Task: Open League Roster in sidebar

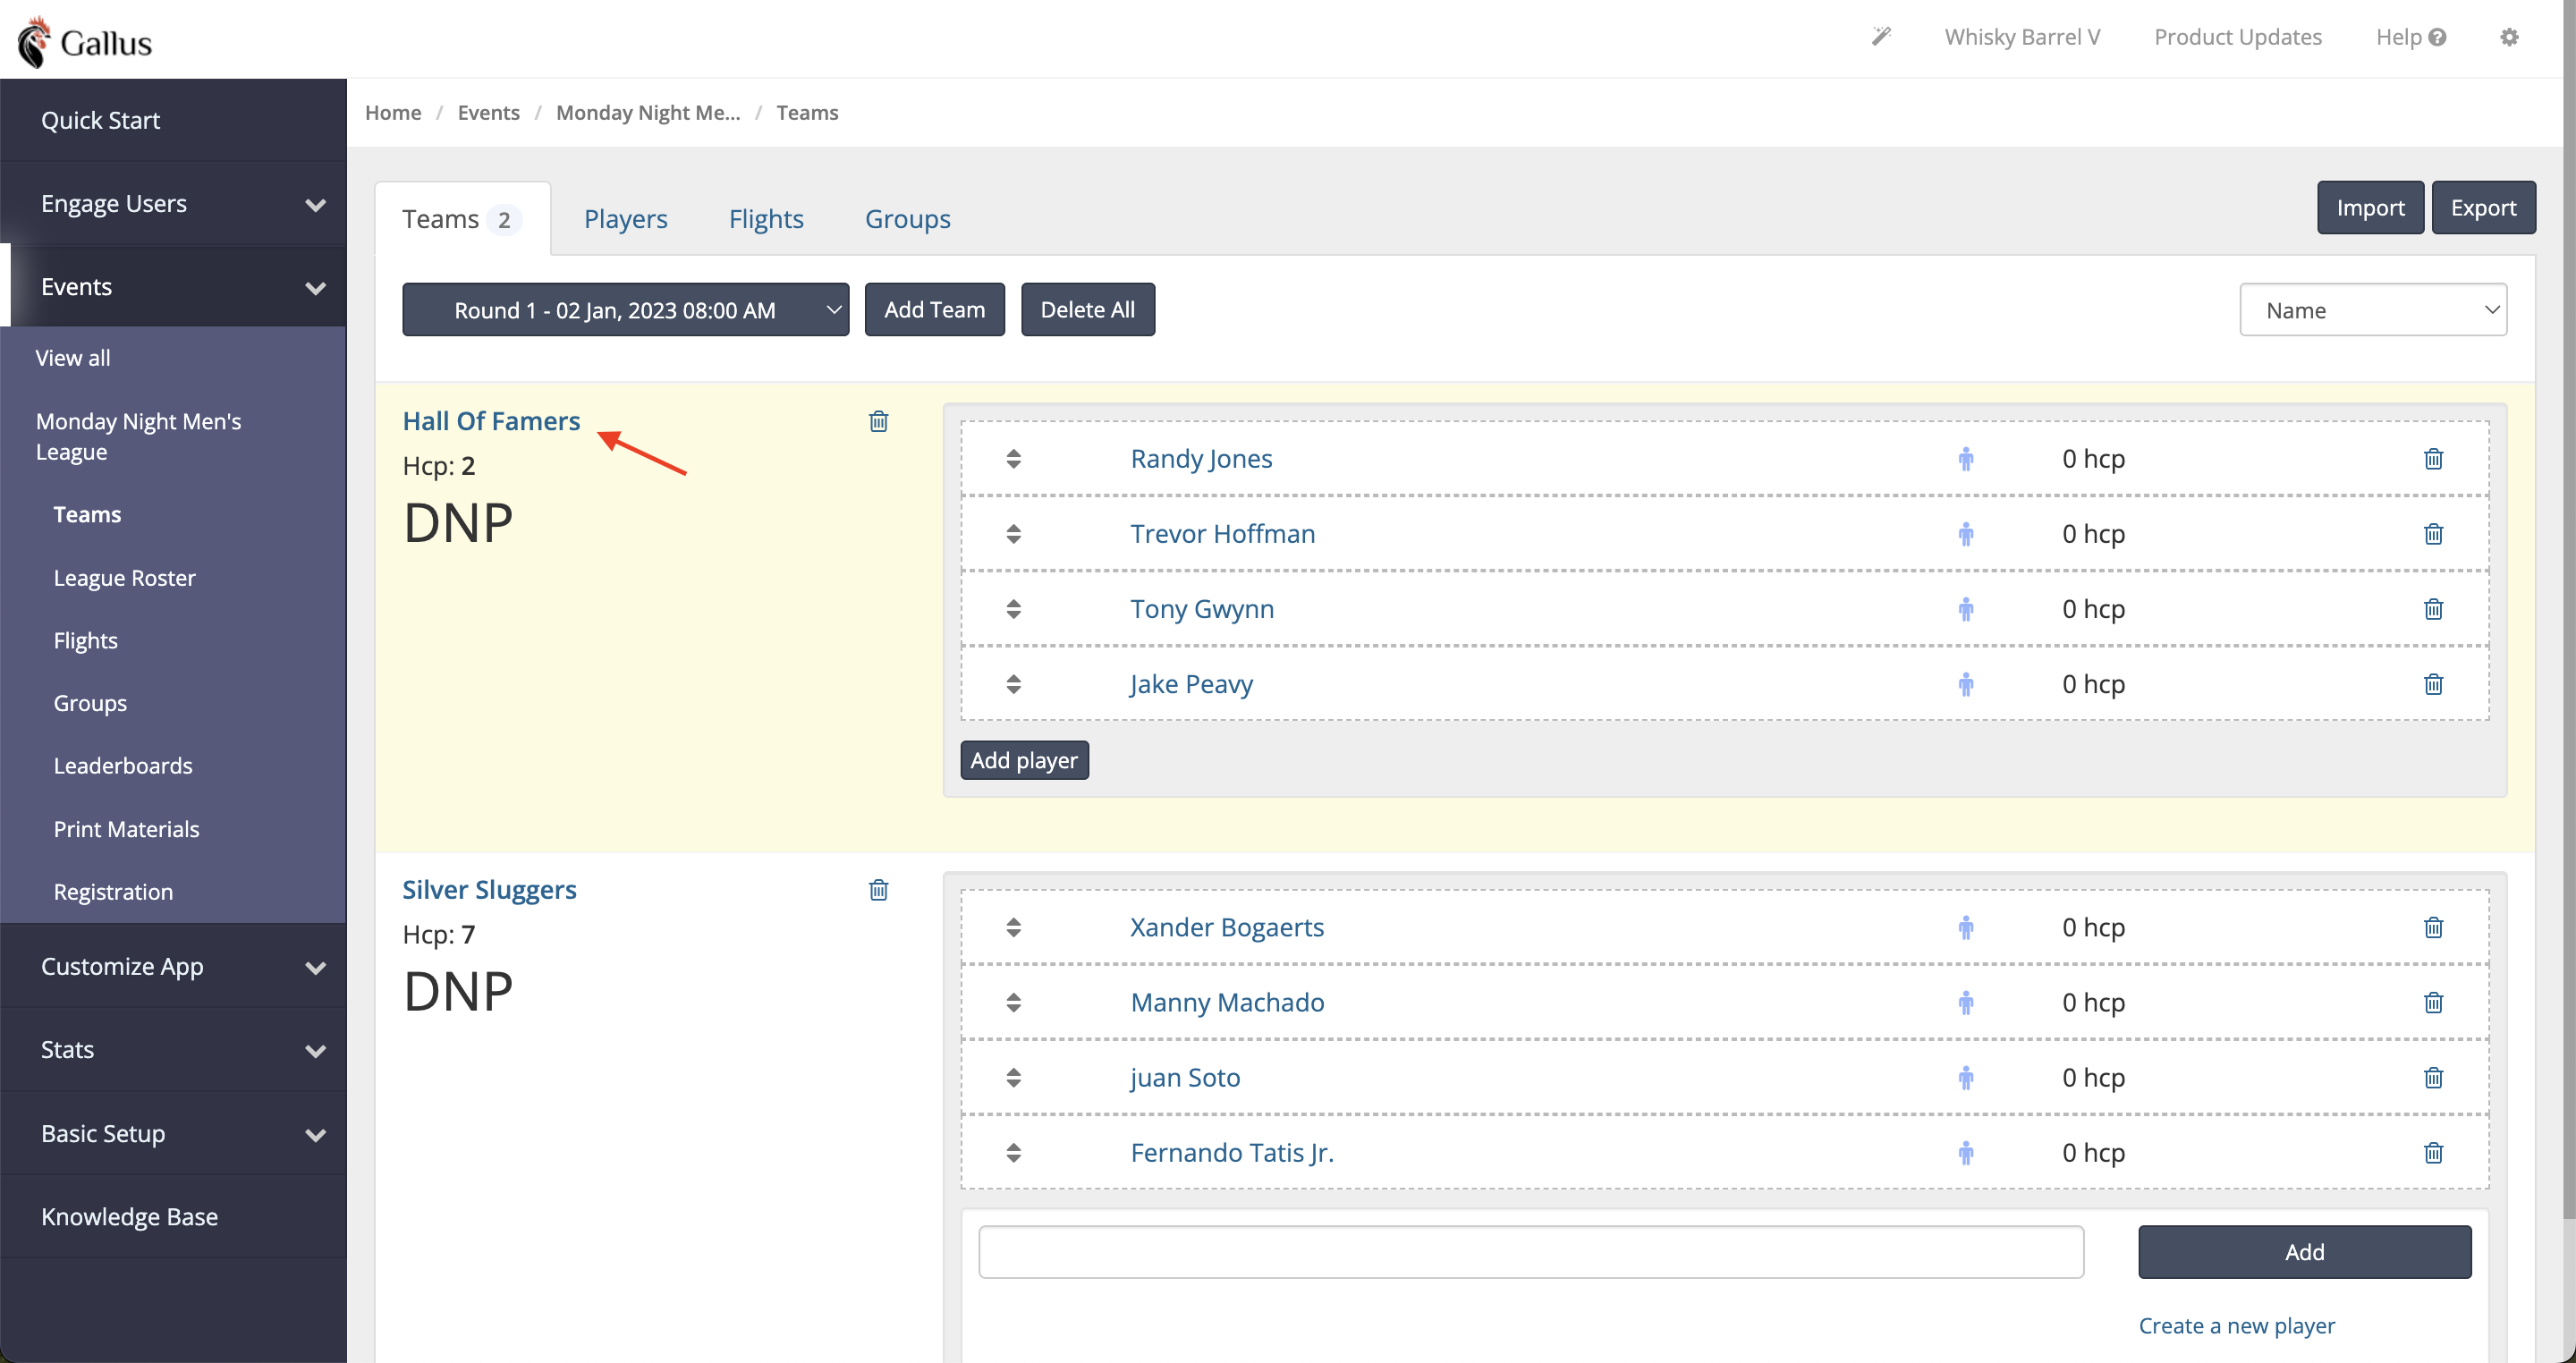Action: (x=124, y=578)
